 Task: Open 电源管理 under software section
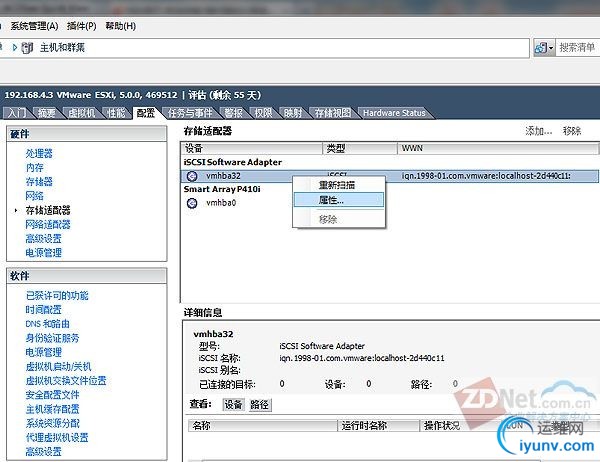43,352
